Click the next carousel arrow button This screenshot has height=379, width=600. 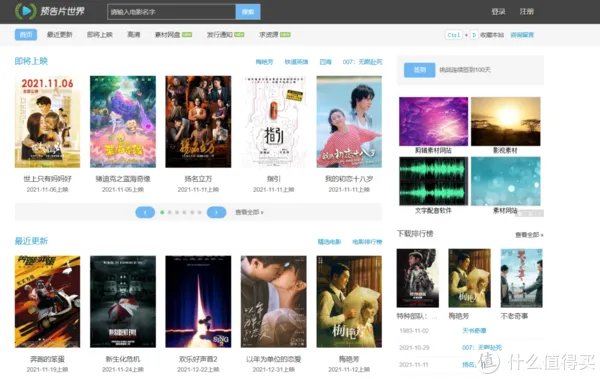[217, 212]
